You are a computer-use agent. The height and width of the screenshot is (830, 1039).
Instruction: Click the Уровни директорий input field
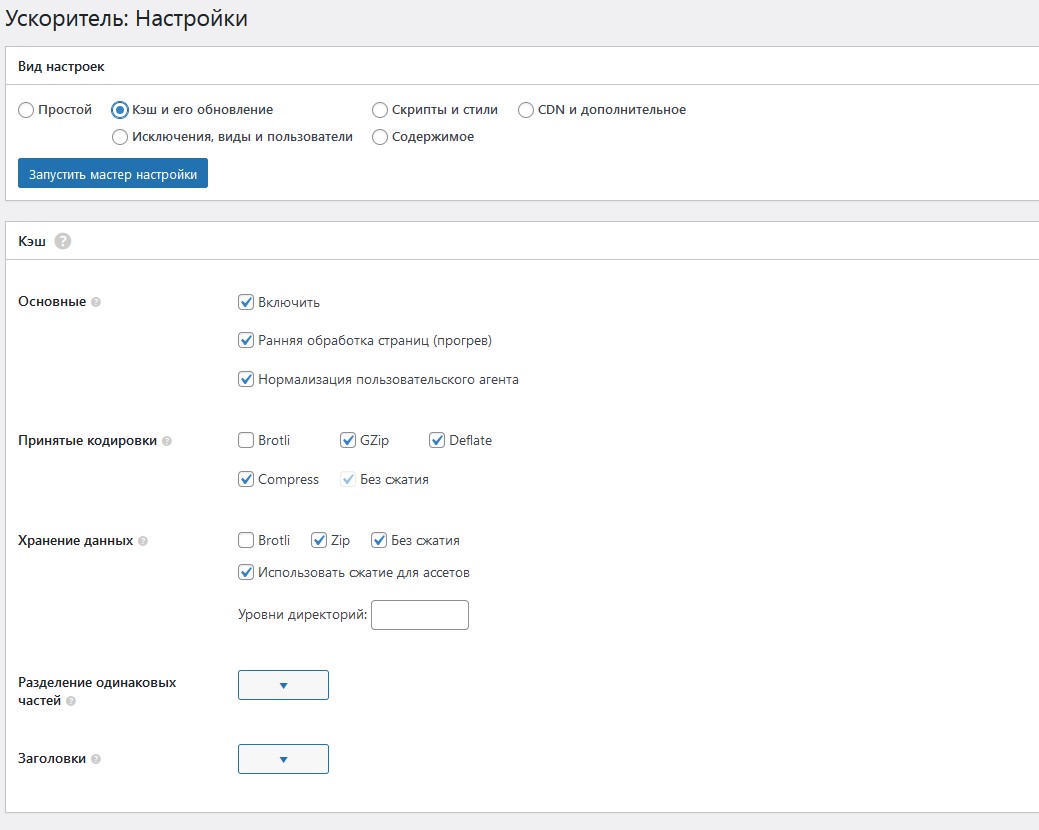(419, 615)
